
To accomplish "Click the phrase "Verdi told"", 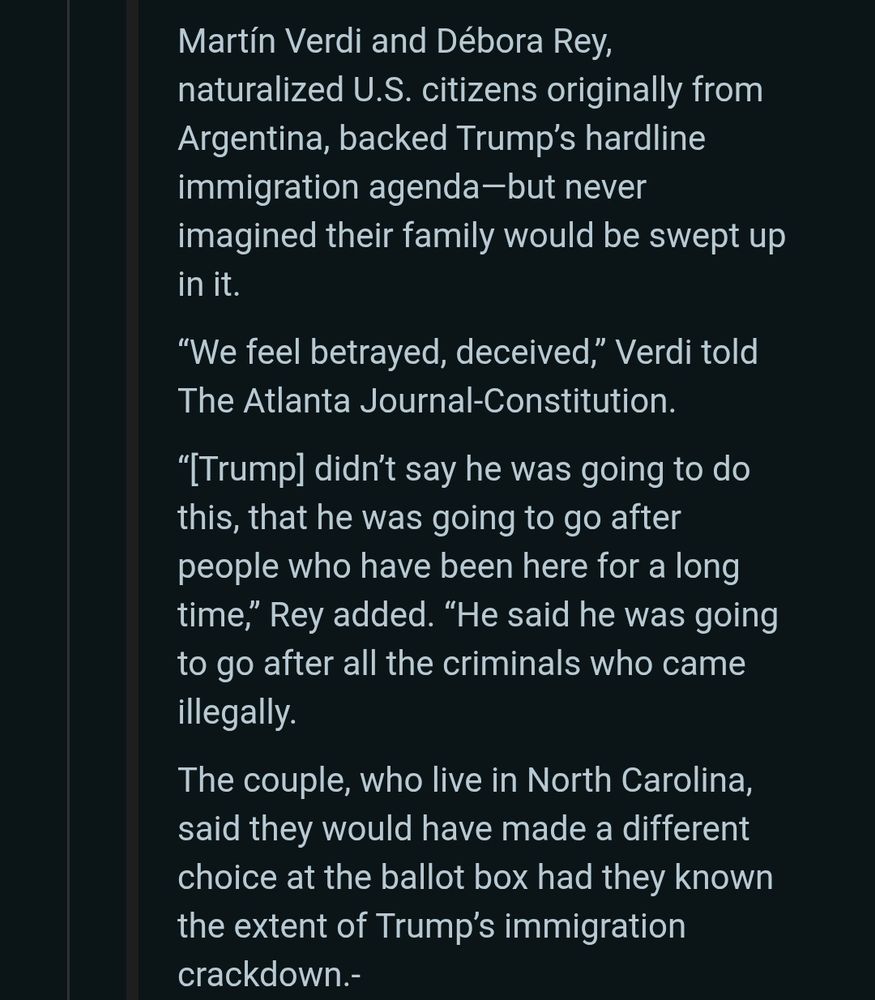I will [686, 352].
